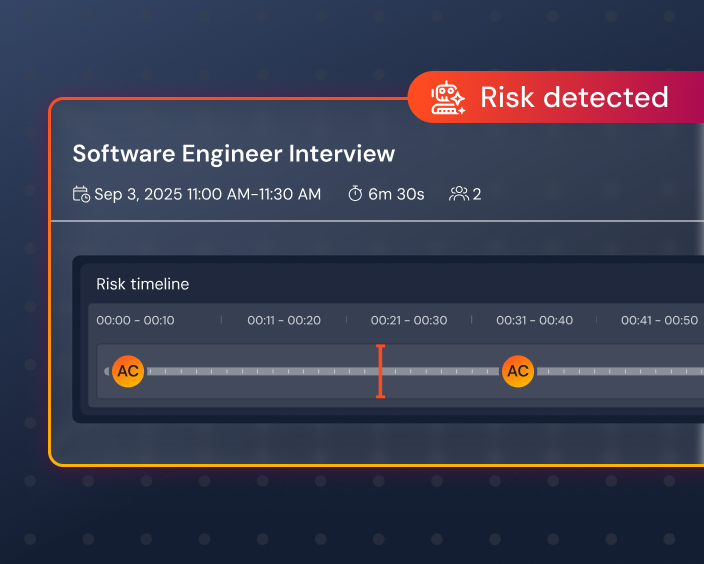
Task: Select the 00:41 - 00:50 time range label
Action: (659, 320)
